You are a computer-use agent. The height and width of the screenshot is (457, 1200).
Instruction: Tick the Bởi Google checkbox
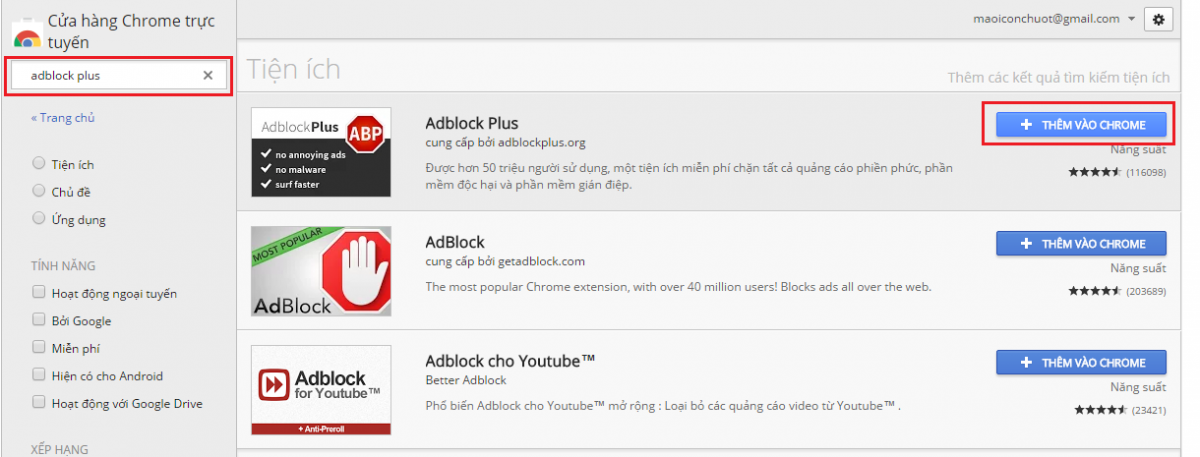[38, 321]
